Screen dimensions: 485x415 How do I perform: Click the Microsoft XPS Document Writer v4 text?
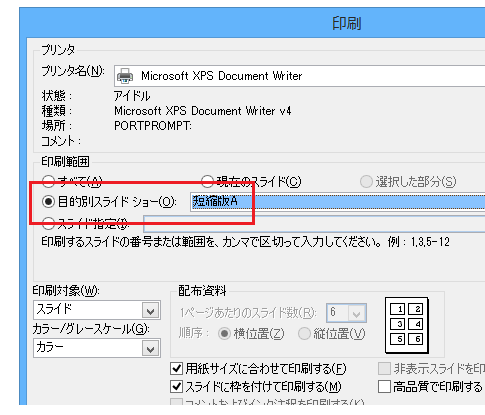[x=203, y=111]
